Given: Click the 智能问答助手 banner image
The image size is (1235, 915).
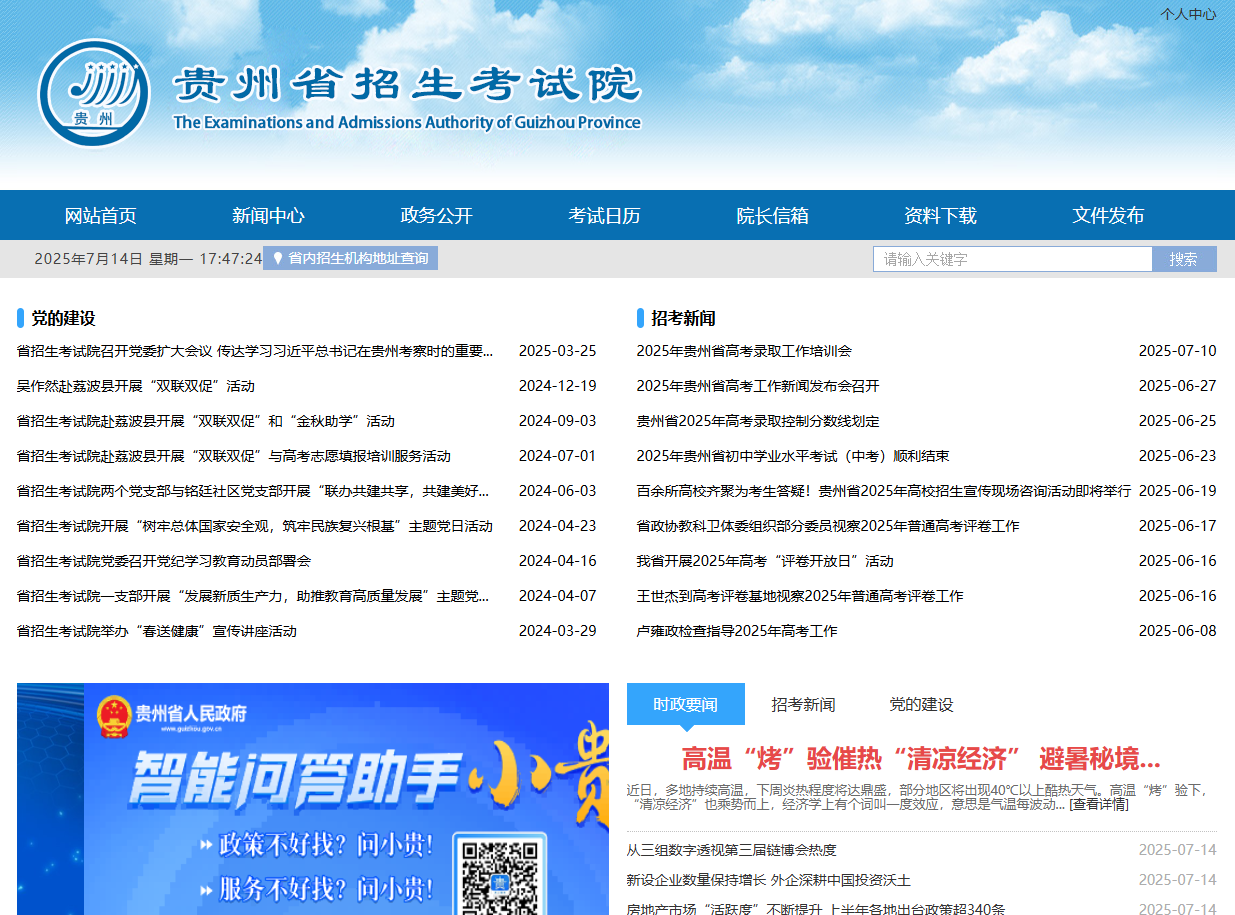Looking at the screenshot, I should click(312, 780).
